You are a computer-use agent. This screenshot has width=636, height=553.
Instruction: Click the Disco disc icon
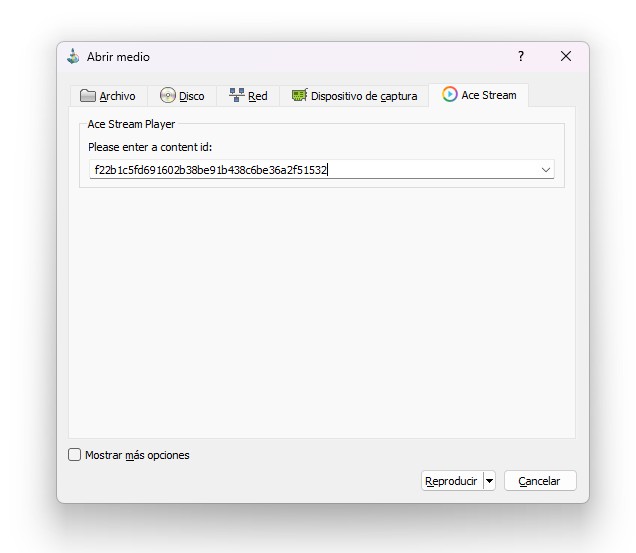[168, 96]
